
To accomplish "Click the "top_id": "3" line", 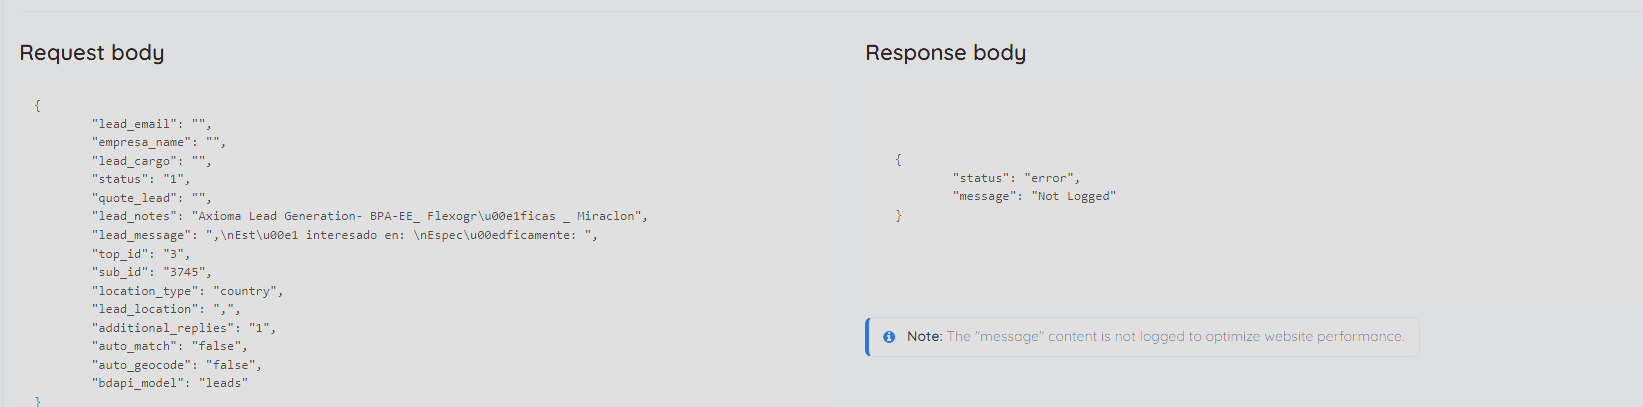I will pyautogui.click(x=141, y=254).
